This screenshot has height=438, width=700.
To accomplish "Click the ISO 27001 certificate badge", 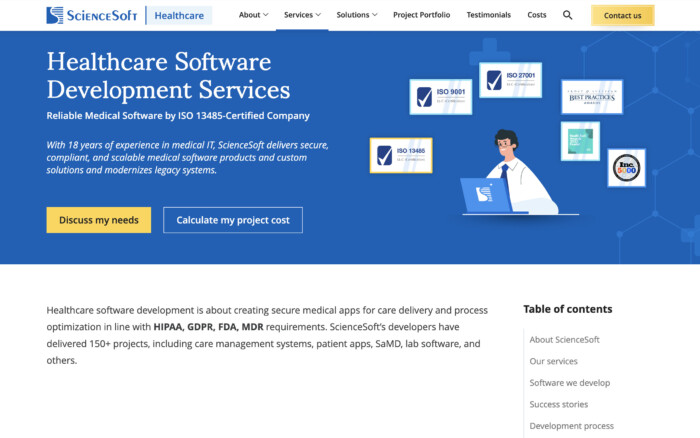I will pos(510,80).
